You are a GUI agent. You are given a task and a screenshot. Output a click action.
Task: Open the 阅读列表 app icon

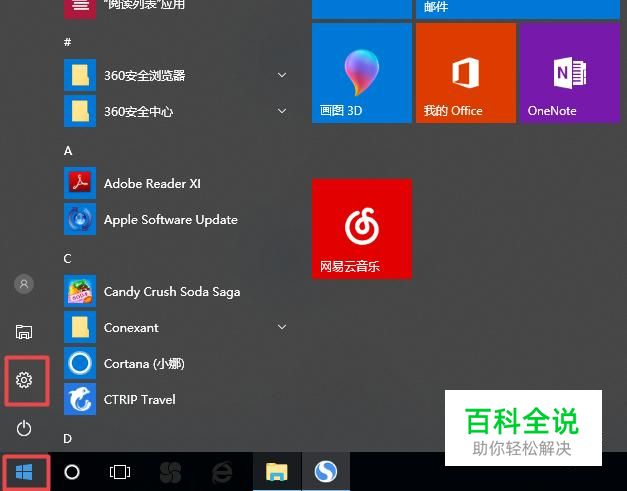(80, 9)
